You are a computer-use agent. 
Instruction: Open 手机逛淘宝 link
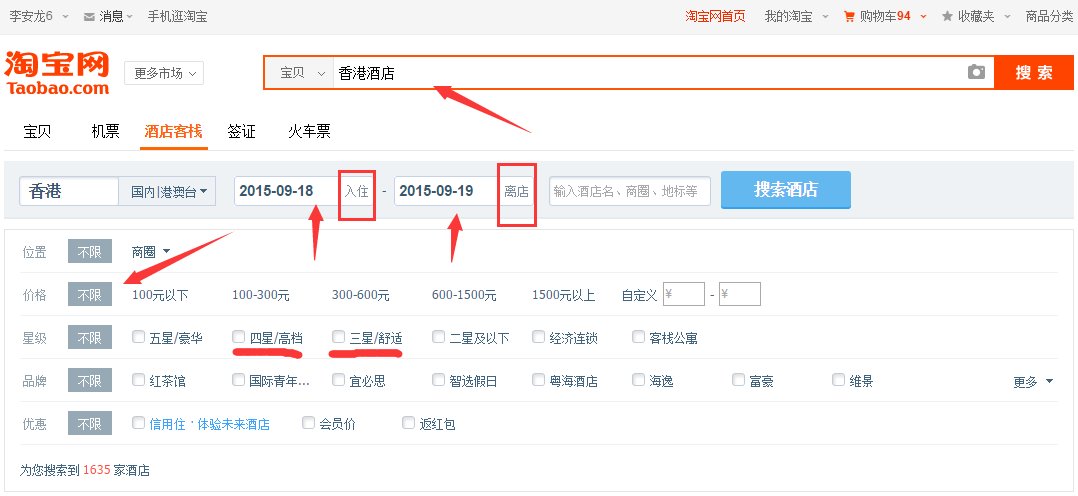click(x=177, y=17)
